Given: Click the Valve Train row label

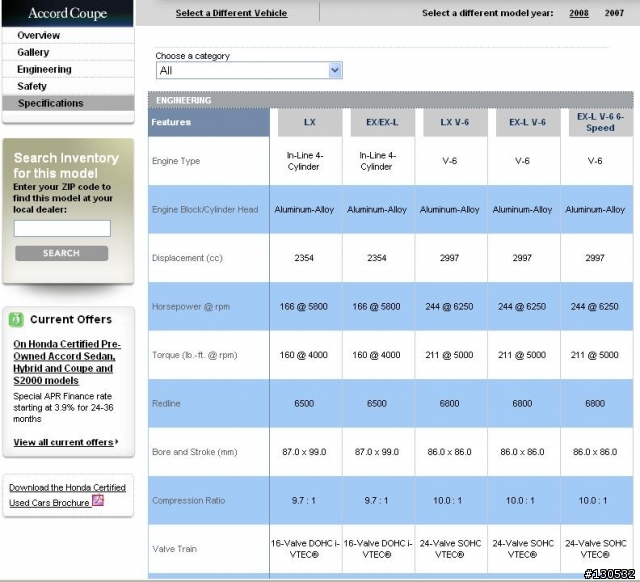Looking at the screenshot, I should pyautogui.click(x=174, y=549).
